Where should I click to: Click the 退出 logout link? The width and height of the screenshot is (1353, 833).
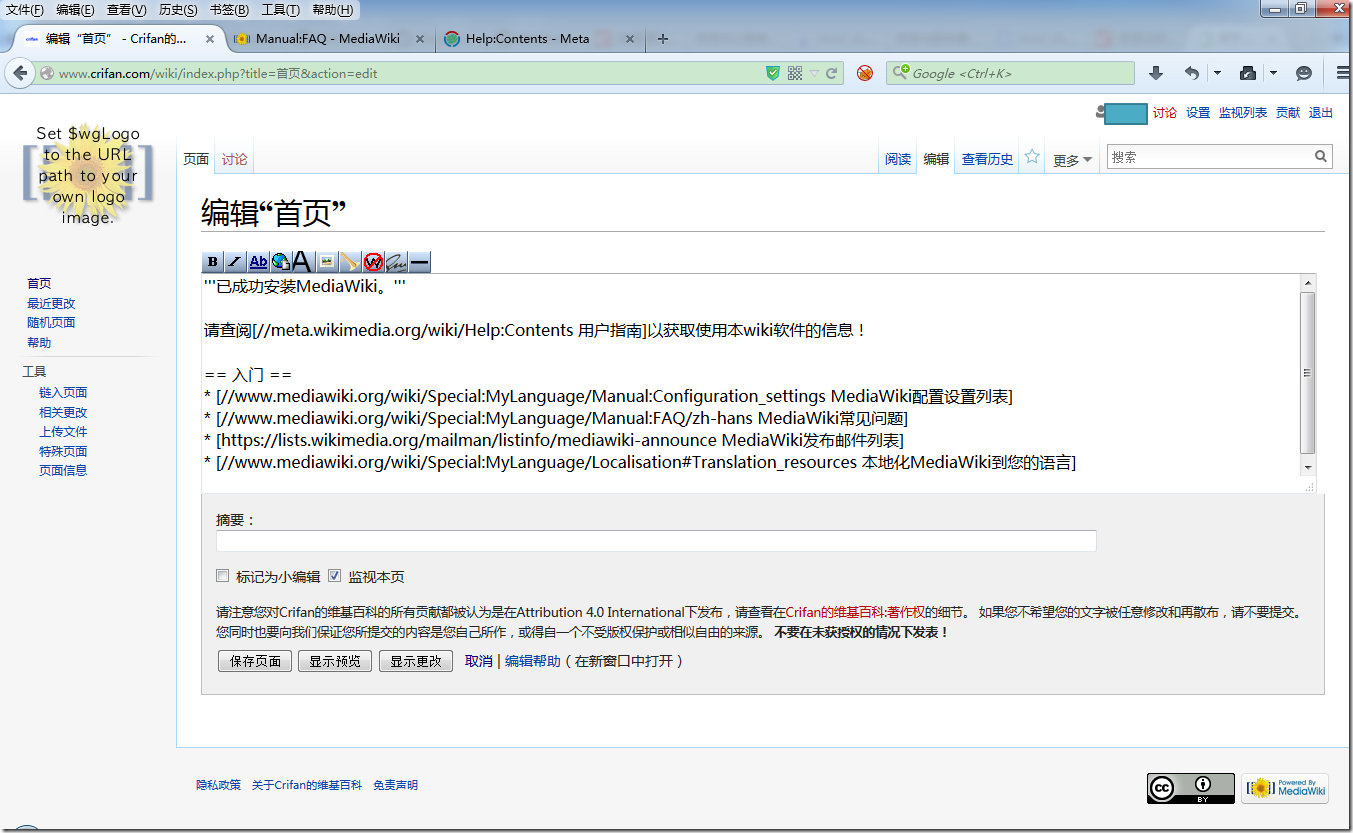pyautogui.click(x=1321, y=113)
